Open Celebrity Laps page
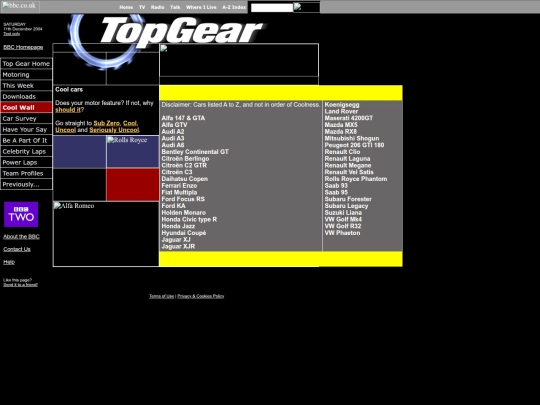540x405 pixels. click(26, 152)
